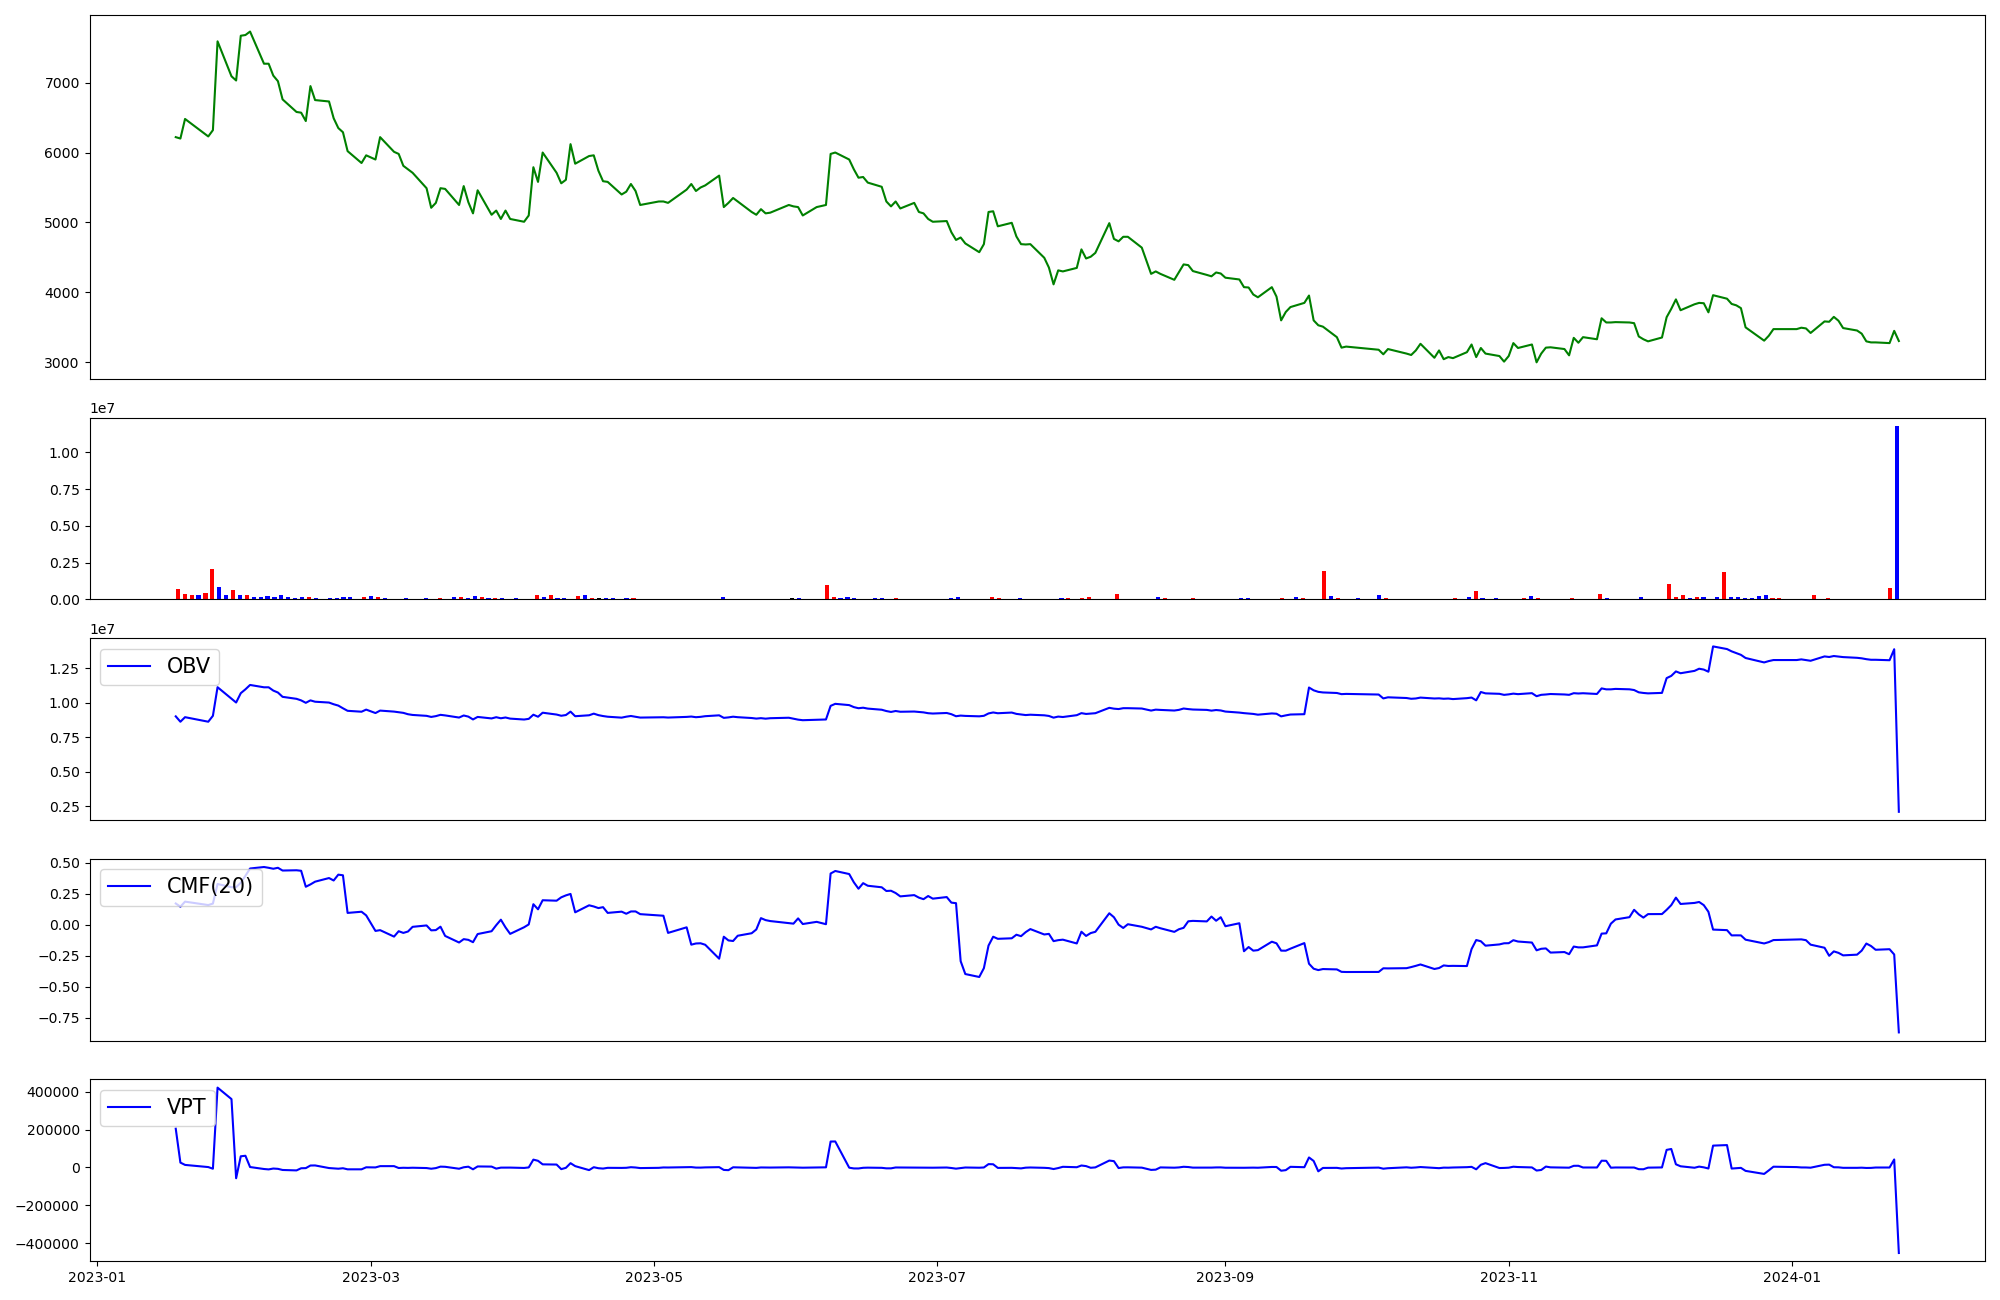
Task: Click the 2023-03 x-axis date label
Action: 371,1277
